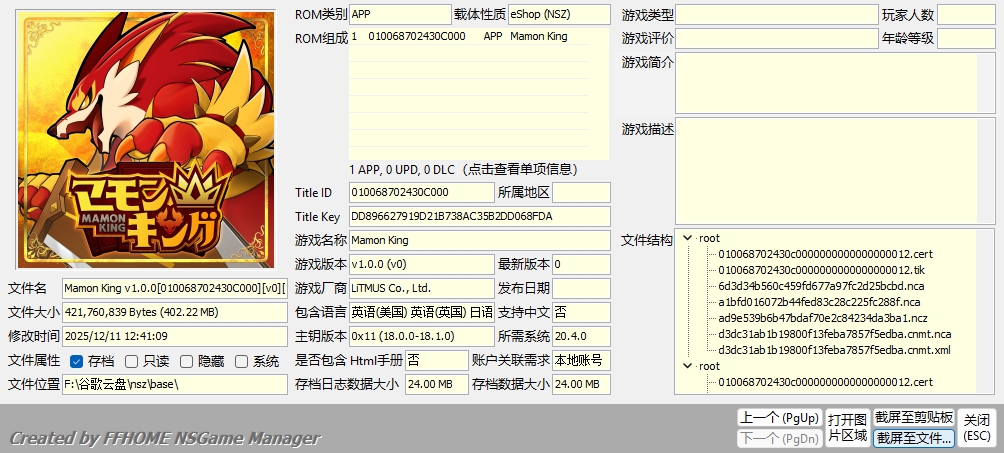This screenshot has height=453, width=1004.
Task: Select first 010068702430c...12.cert tree item
Action: pyautogui.click(x=825, y=254)
